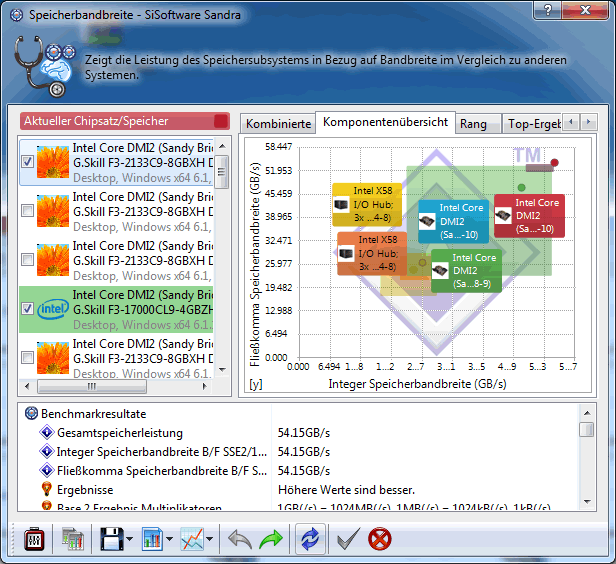
Task: Check the second G.Skill F3-2133C9-8GBXH entry
Action: tap(28, 211)
